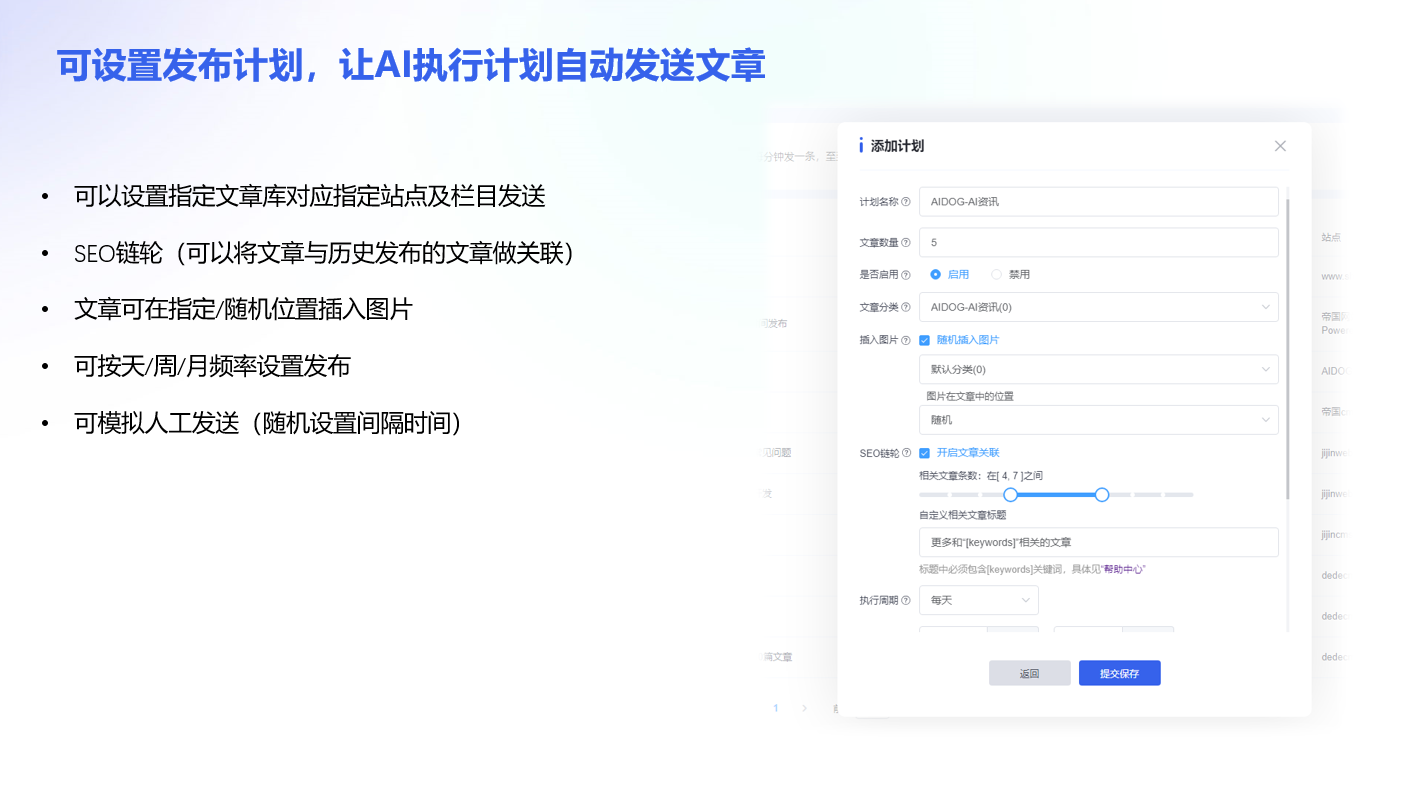
Task: Open the 帮助中心 link
Action: point(1123,569)
